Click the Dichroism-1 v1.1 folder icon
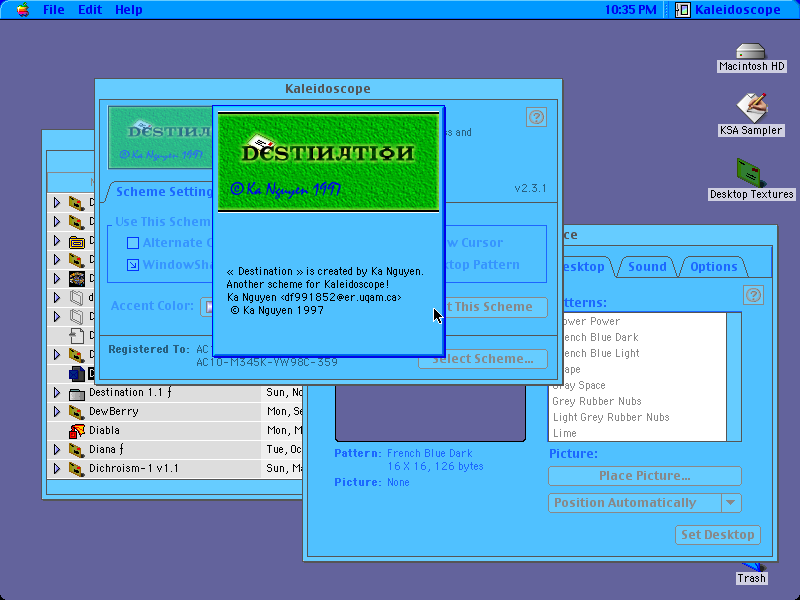Image resolution: width=800 pixels, height=600 pixels. pyautogui.click(x=77, y=468)
